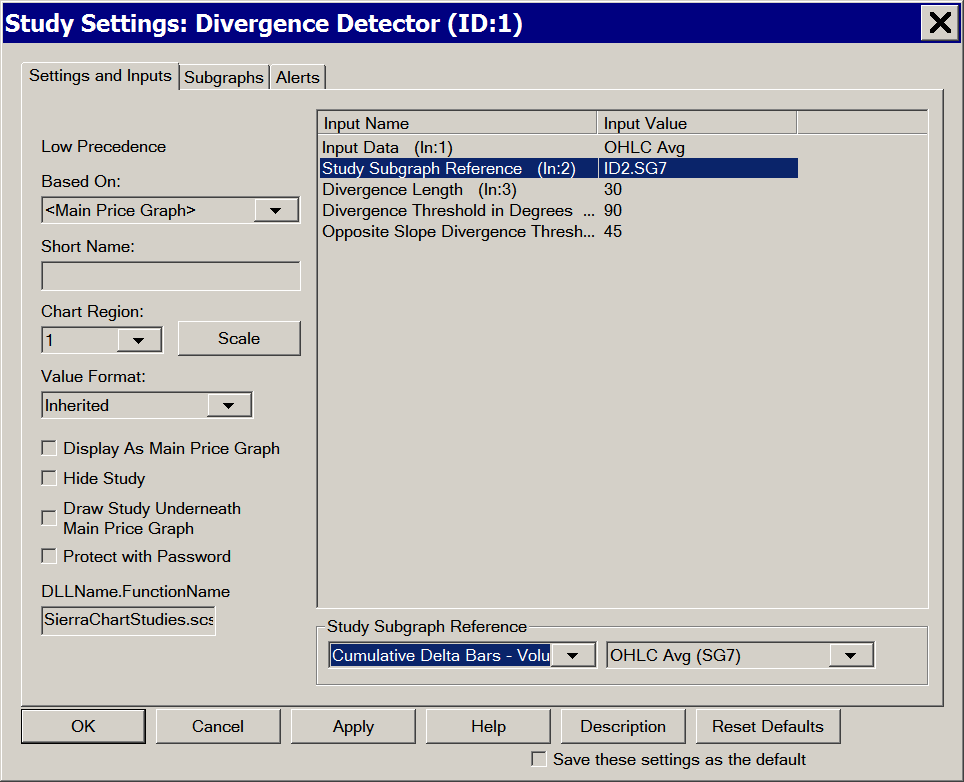
Task: Select Divergence Threshold in Degrees row
Action: (x=558, y=210)
